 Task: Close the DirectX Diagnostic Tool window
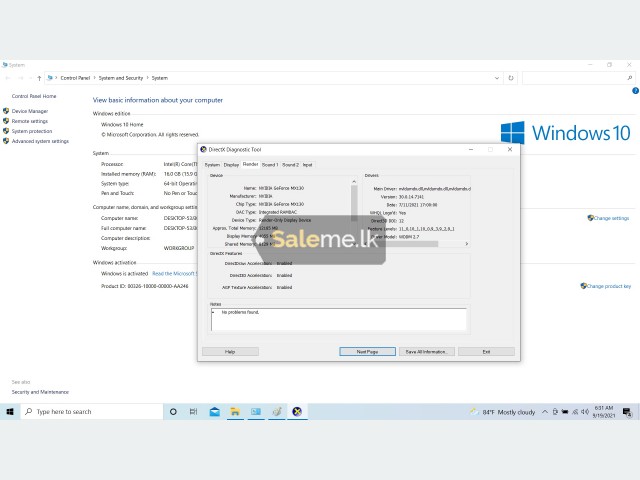510,149
